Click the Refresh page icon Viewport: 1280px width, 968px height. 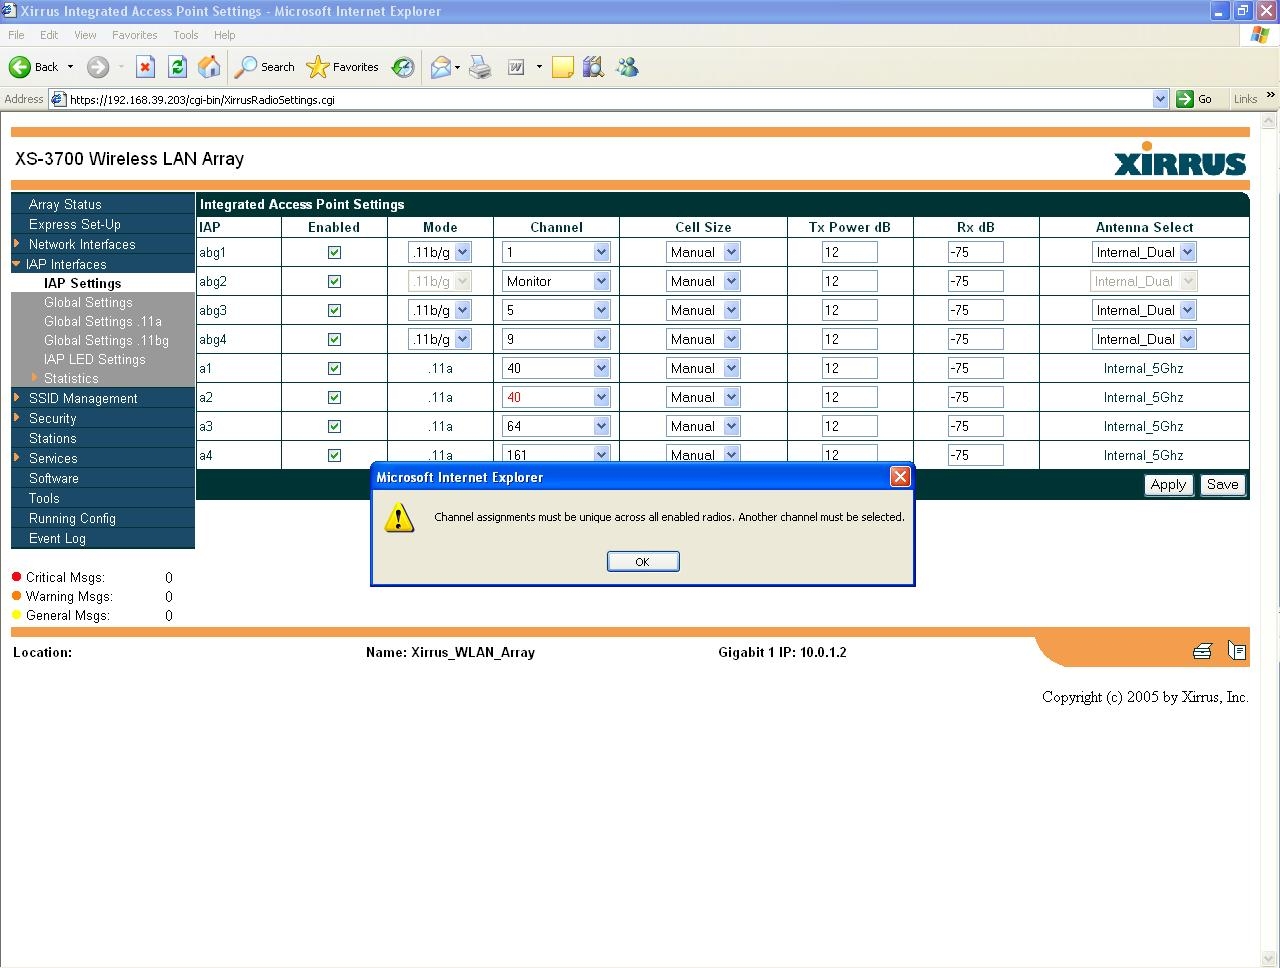click(177, 67)
